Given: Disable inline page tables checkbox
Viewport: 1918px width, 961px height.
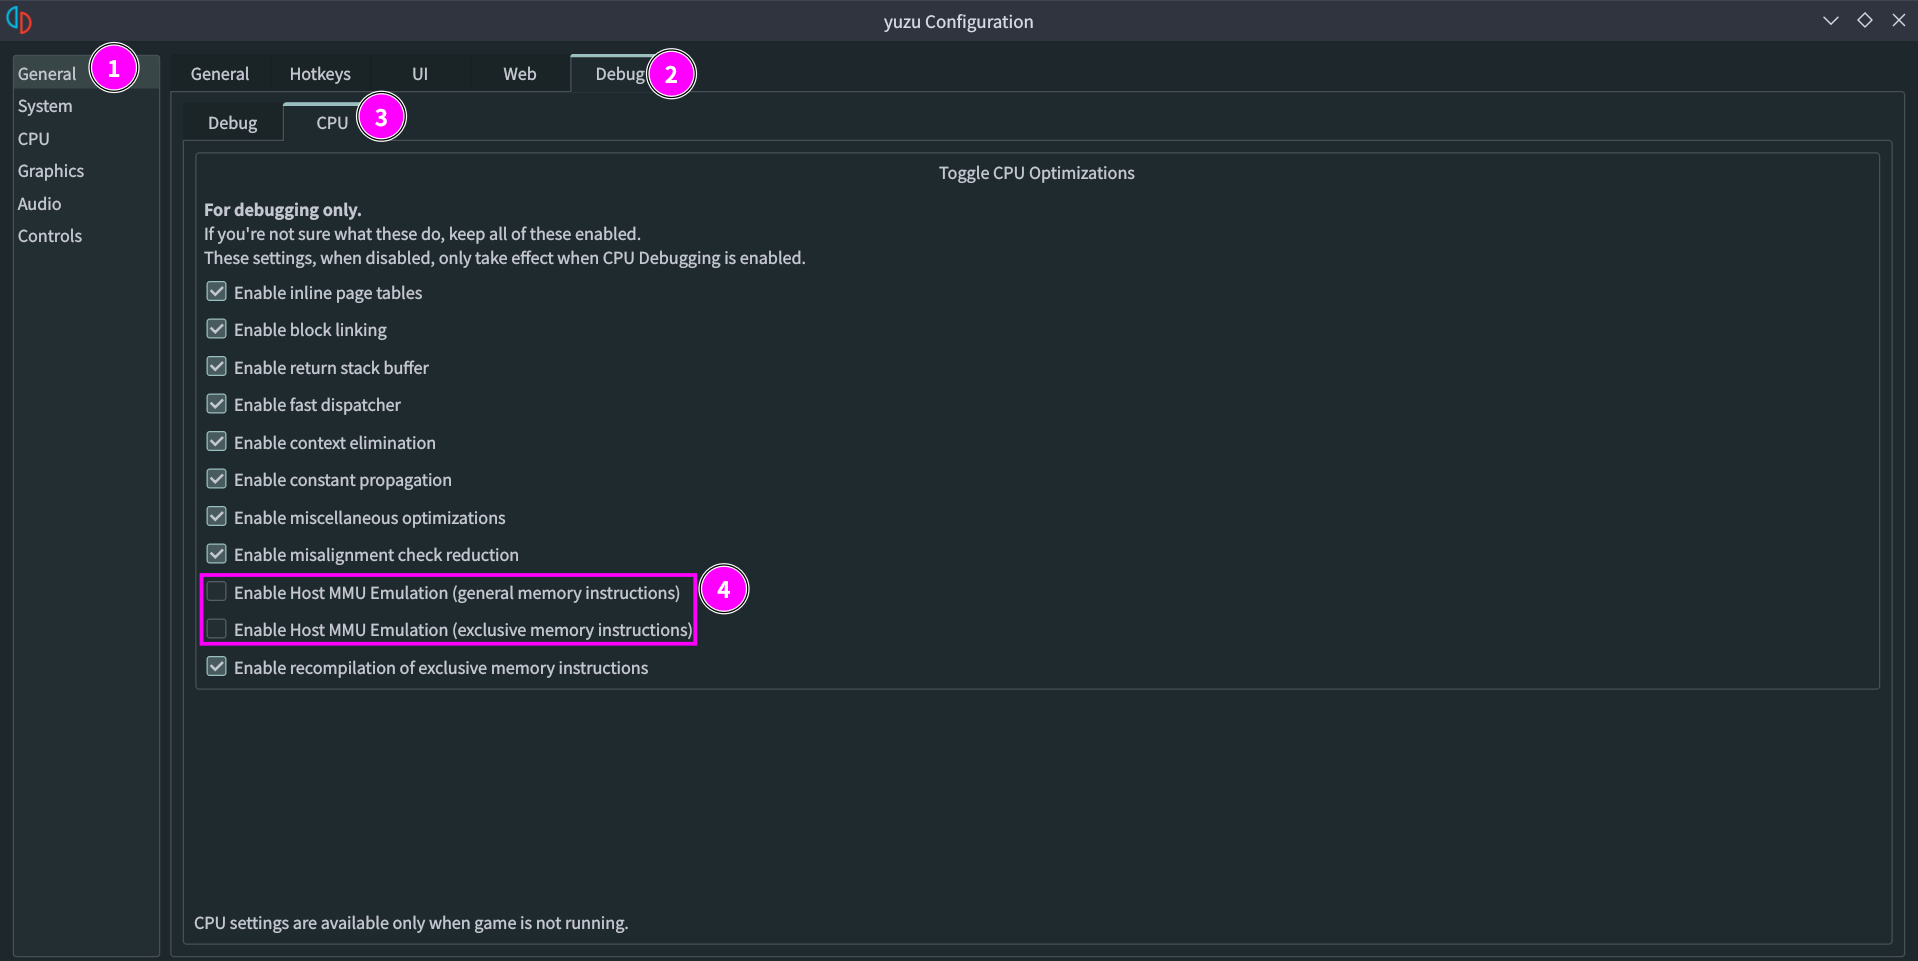Looking at the screenshot, I should click(217, 292).
